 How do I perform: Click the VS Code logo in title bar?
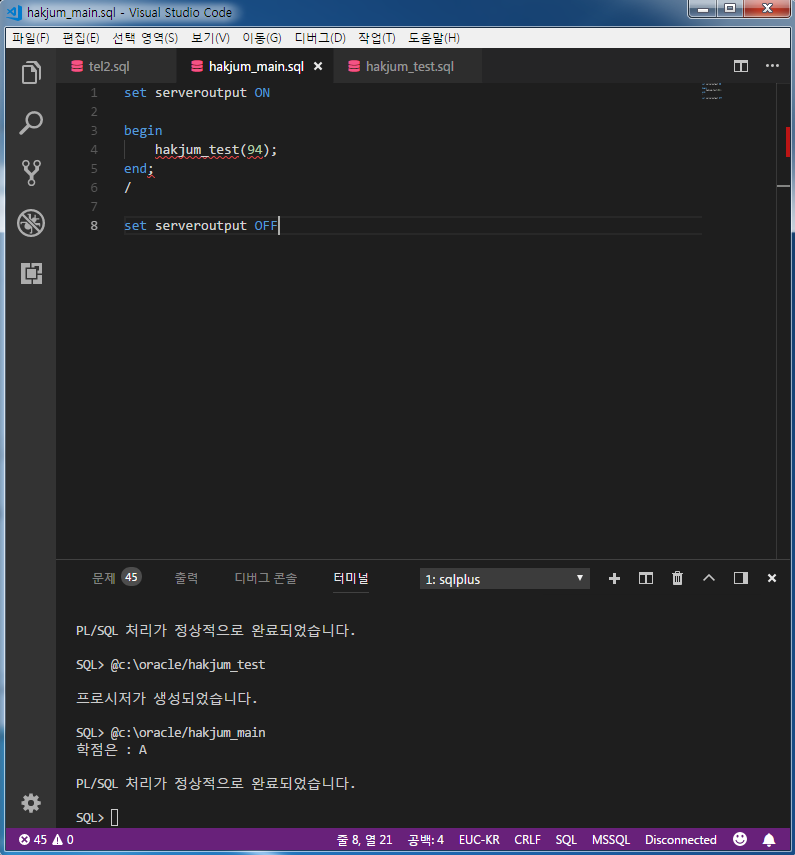pos(14,12)
